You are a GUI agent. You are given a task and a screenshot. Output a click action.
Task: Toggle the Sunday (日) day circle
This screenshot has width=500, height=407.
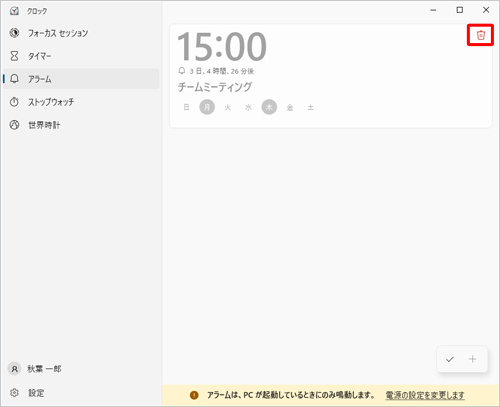point(186,107)
